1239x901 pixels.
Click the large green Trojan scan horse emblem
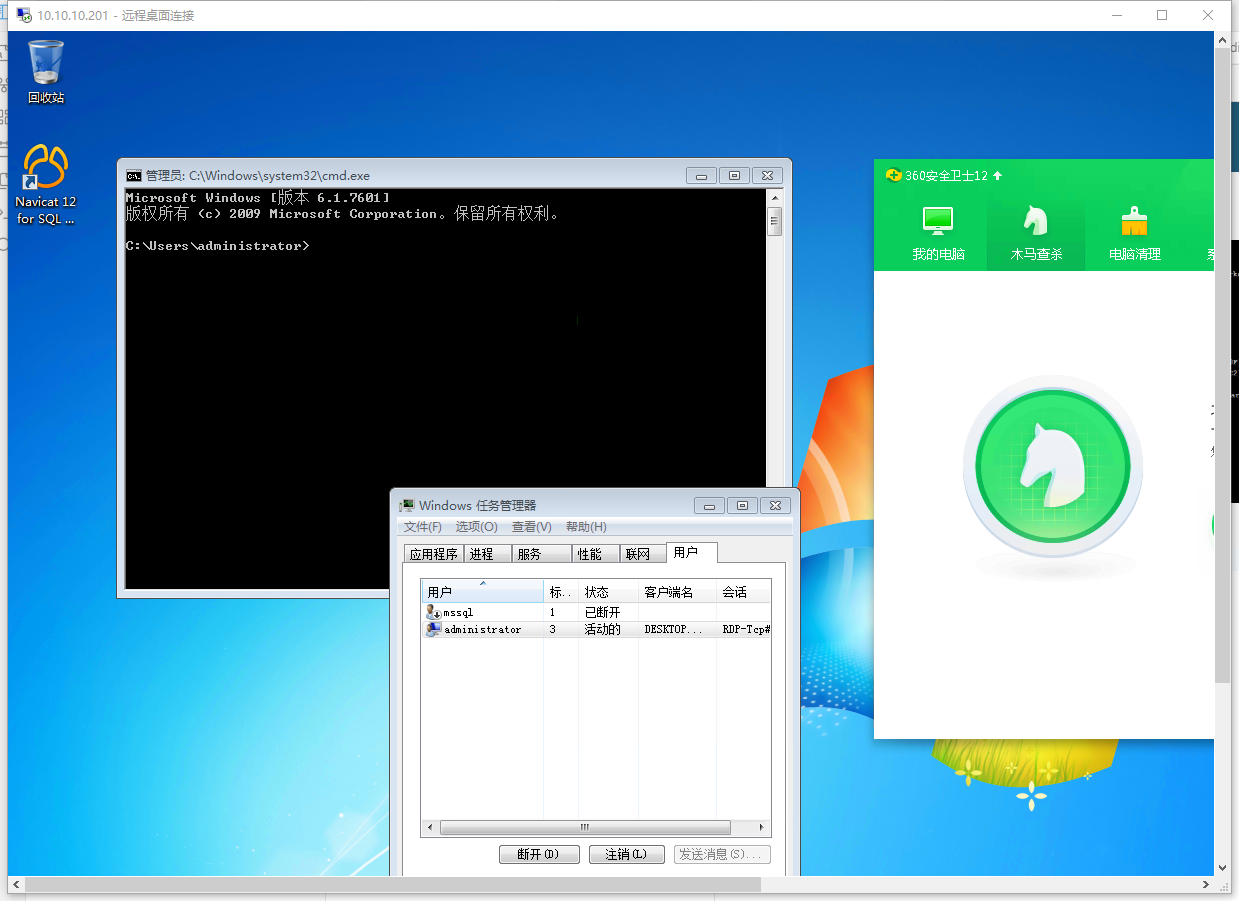click(x=1052, y=465)
